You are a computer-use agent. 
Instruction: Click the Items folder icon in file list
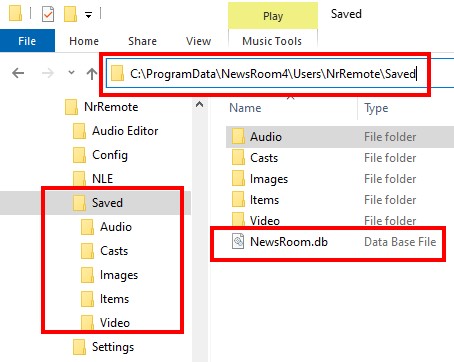pyautogui.click(x=238, y=200)
